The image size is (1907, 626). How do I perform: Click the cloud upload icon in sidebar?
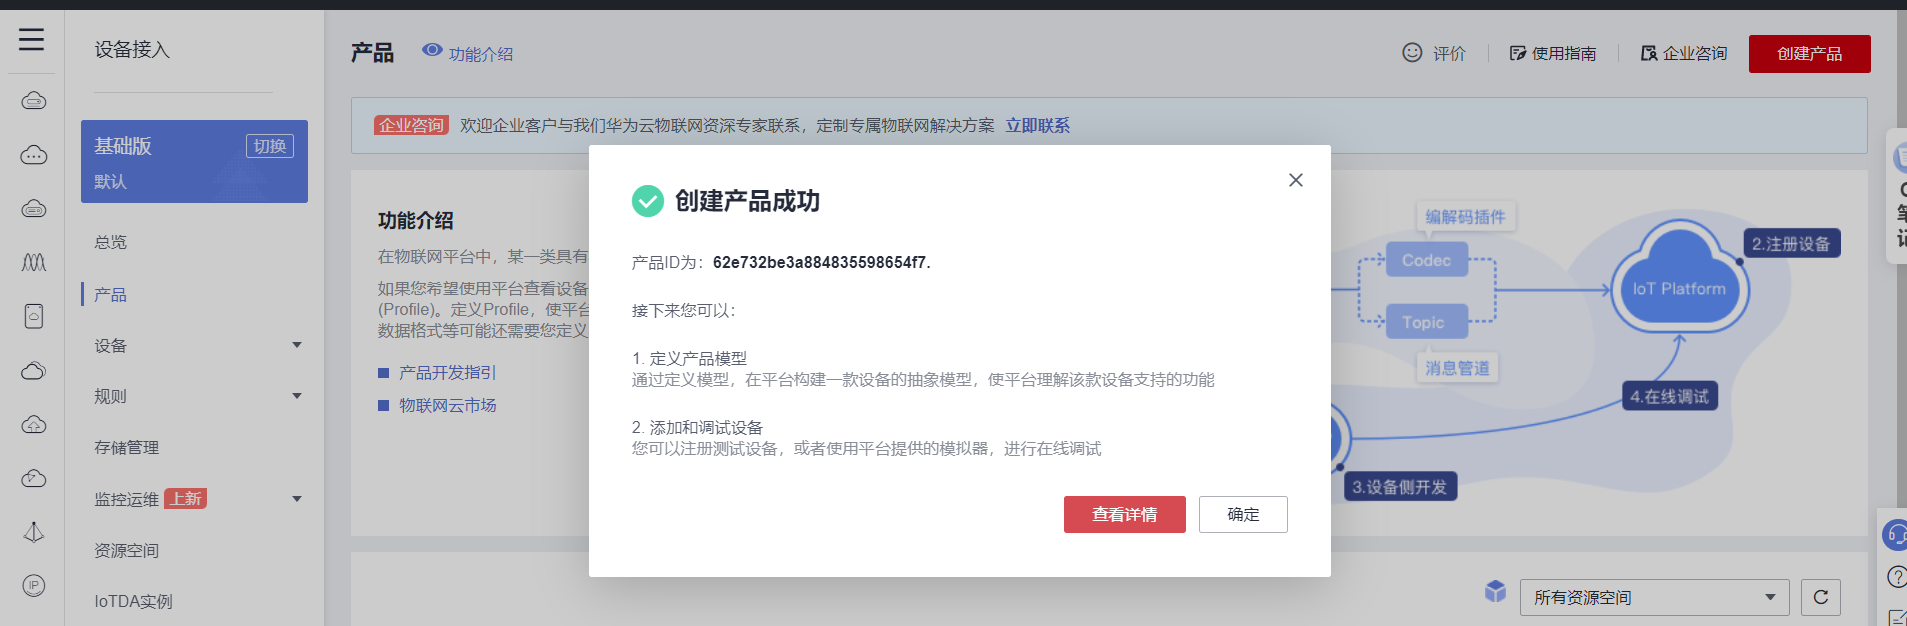click(x=33, y=424)
